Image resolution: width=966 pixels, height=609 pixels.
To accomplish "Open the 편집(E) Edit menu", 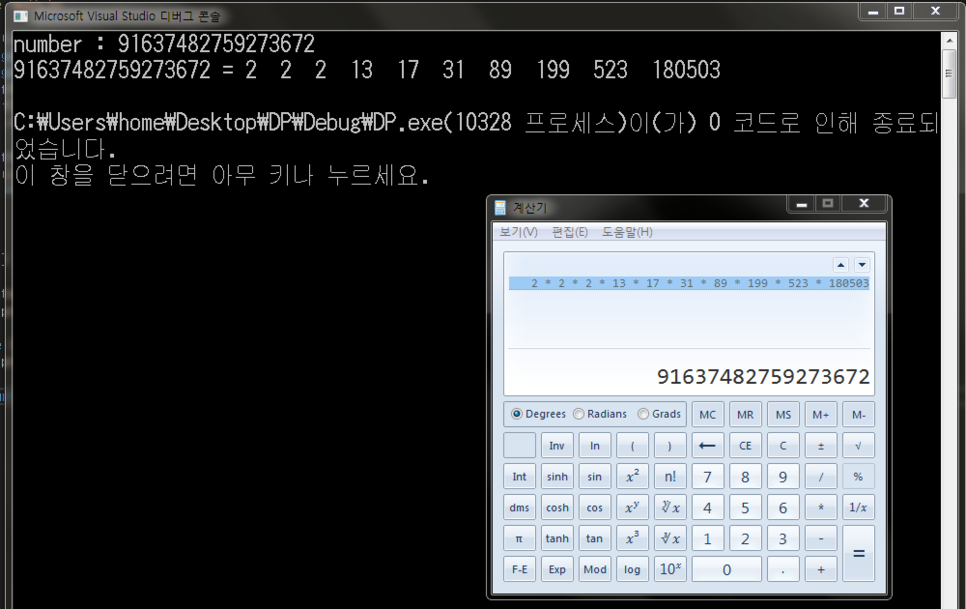I will pos(569,232).
